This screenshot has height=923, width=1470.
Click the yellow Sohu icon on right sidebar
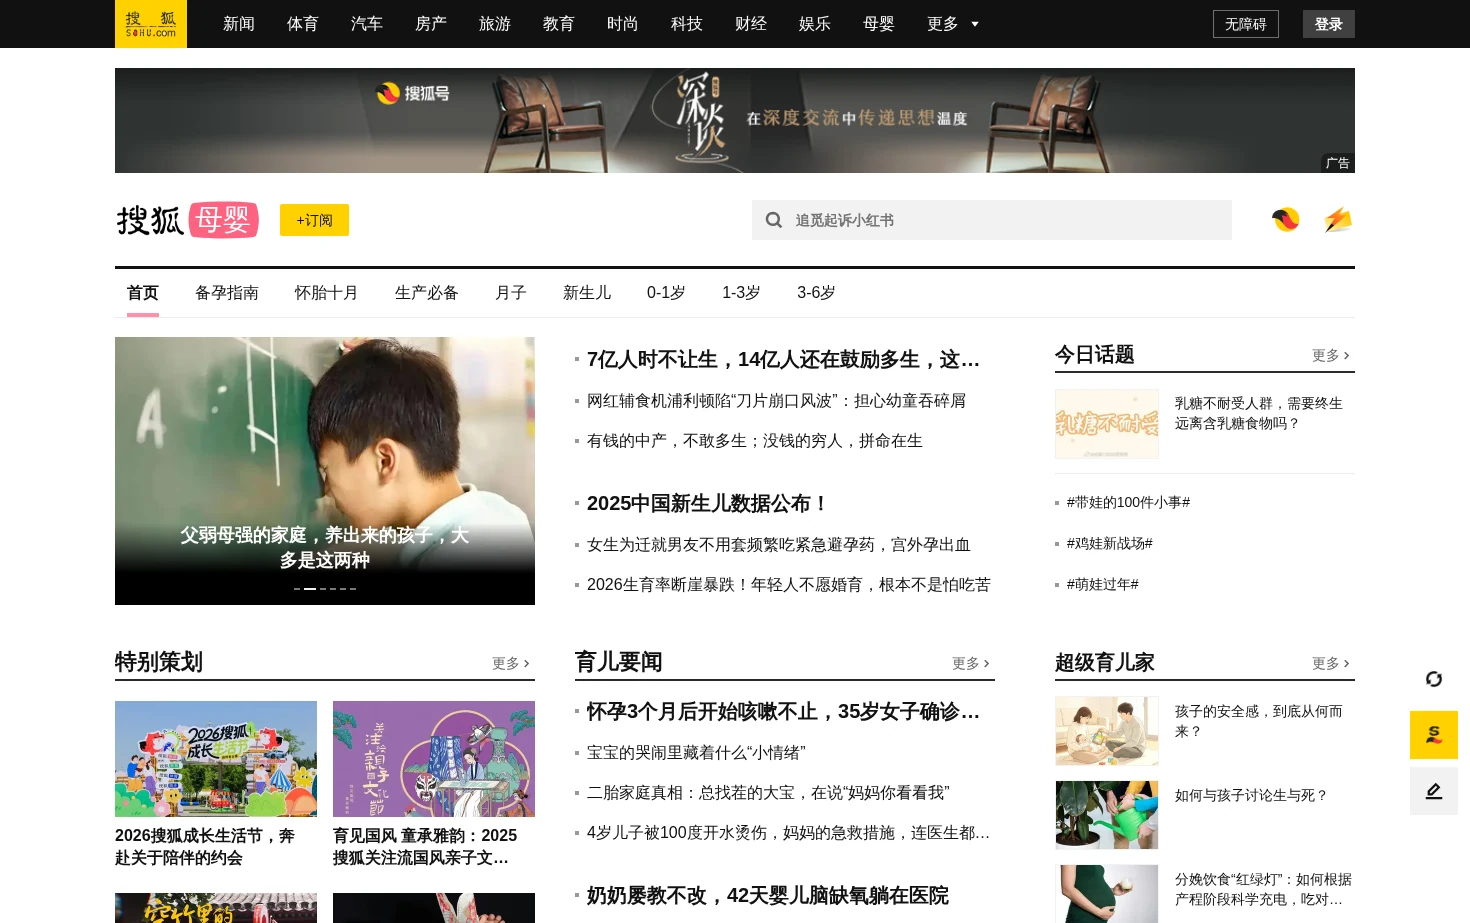click(1434, 735)
